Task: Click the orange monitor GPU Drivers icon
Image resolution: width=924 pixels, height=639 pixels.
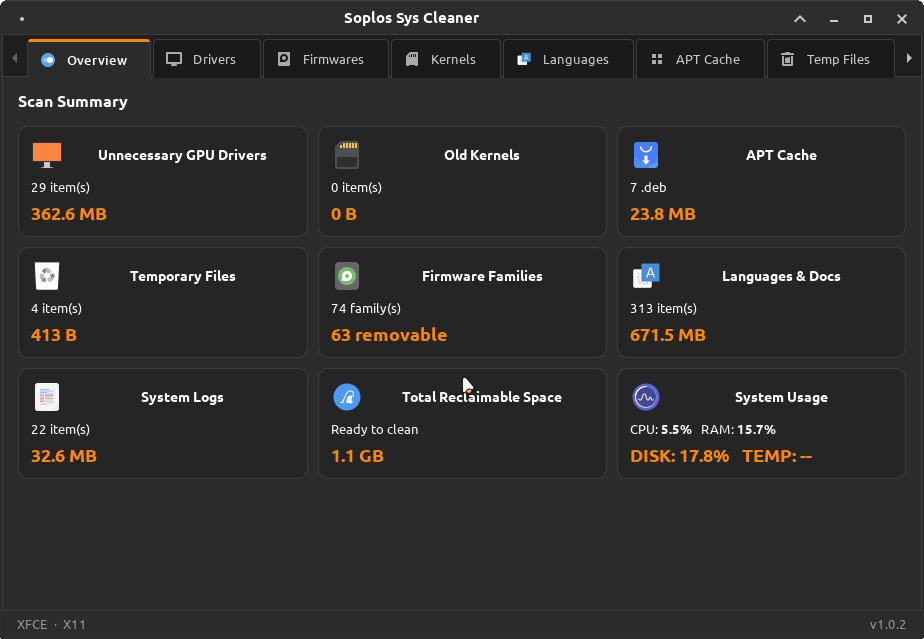Action: 47,155
